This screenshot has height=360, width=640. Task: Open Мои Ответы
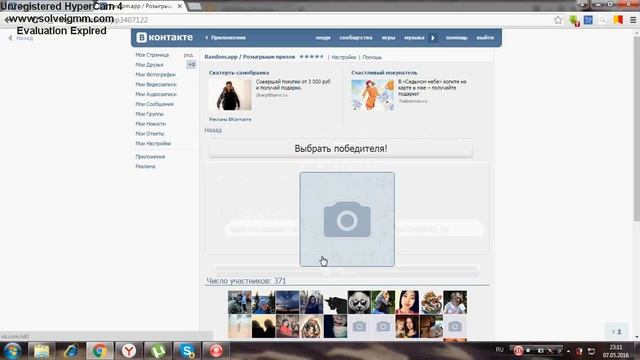click(150, 133)
